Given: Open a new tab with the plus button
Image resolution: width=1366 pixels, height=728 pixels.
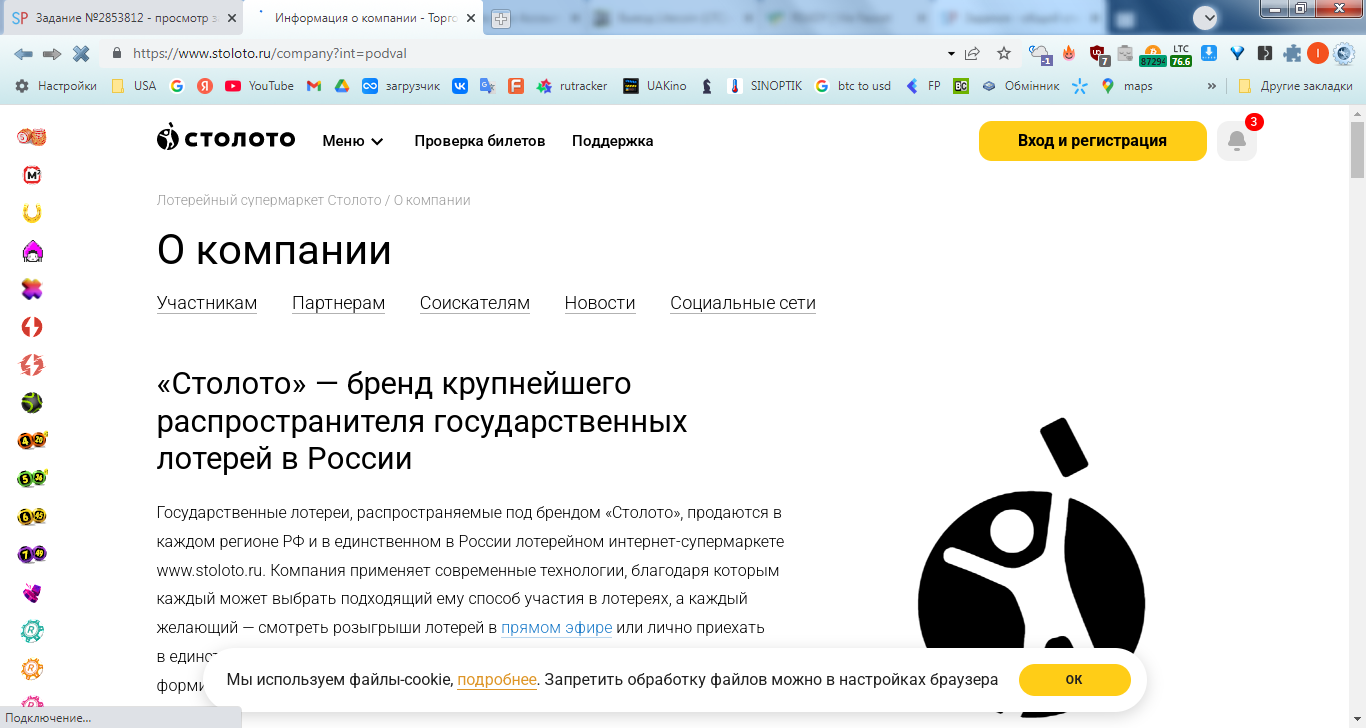Looking at the screenshot, I should [501, 18].
